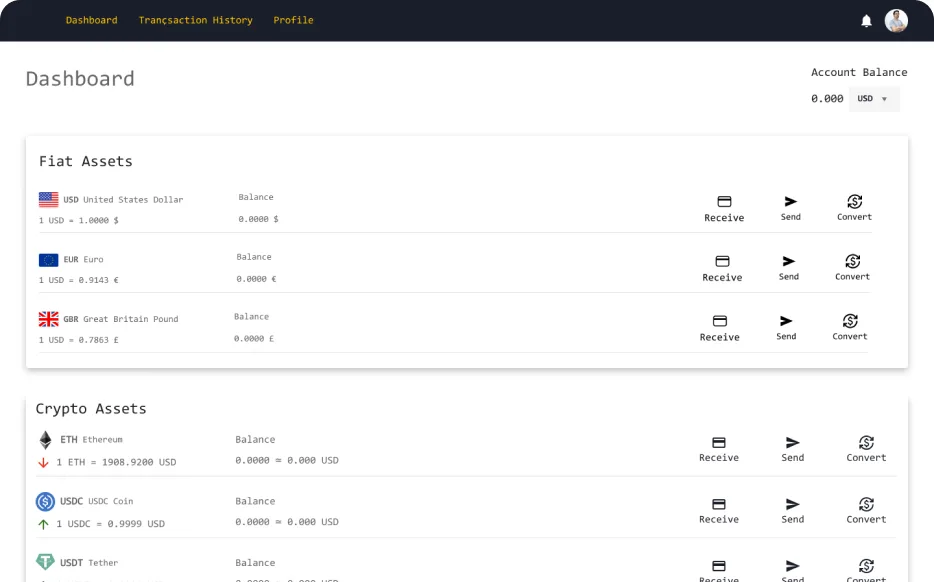Click the Receive icon in the GBR row
The height and width of the screenshot is (582, 934).
(720, 321)
